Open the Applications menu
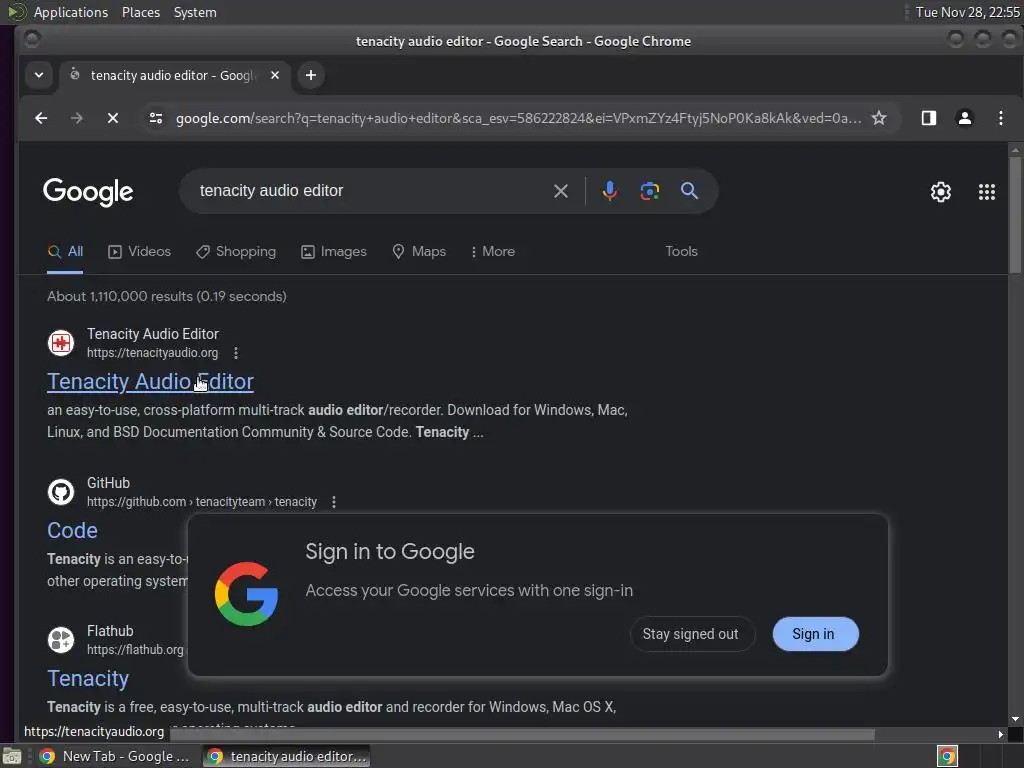 (71, 12)
